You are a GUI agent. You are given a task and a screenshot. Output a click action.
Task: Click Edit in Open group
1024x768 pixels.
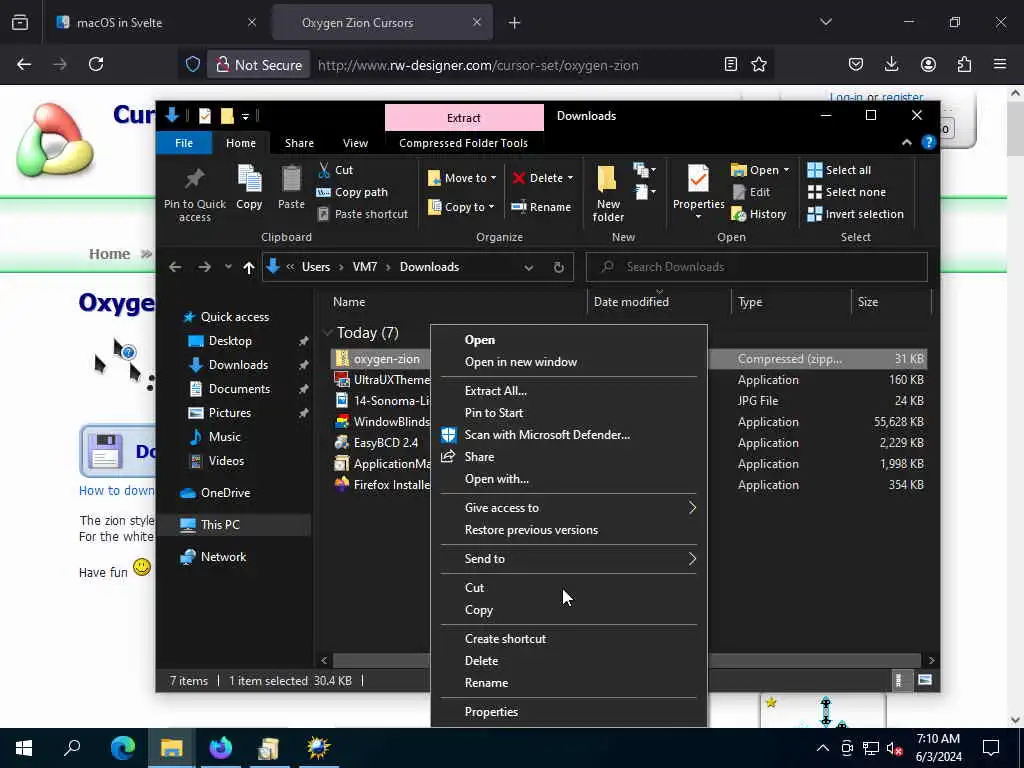[x=751, y=192]
